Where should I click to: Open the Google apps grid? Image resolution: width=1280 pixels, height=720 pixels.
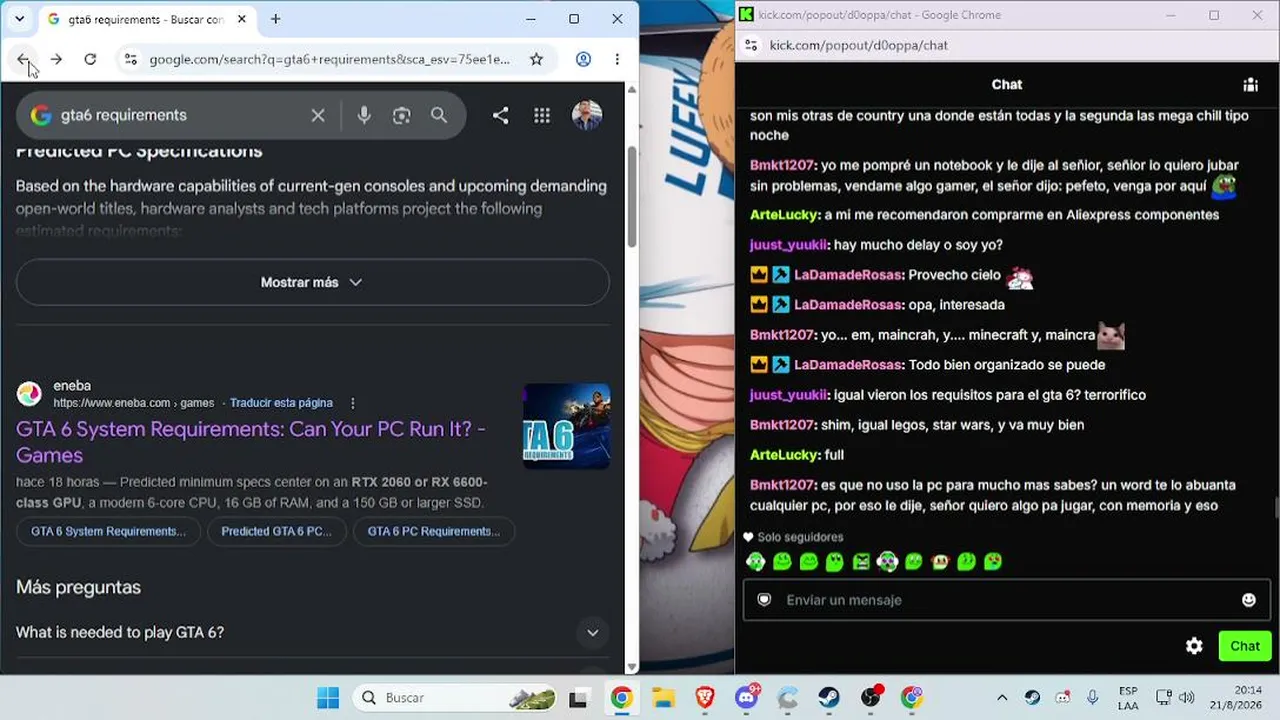542,115
